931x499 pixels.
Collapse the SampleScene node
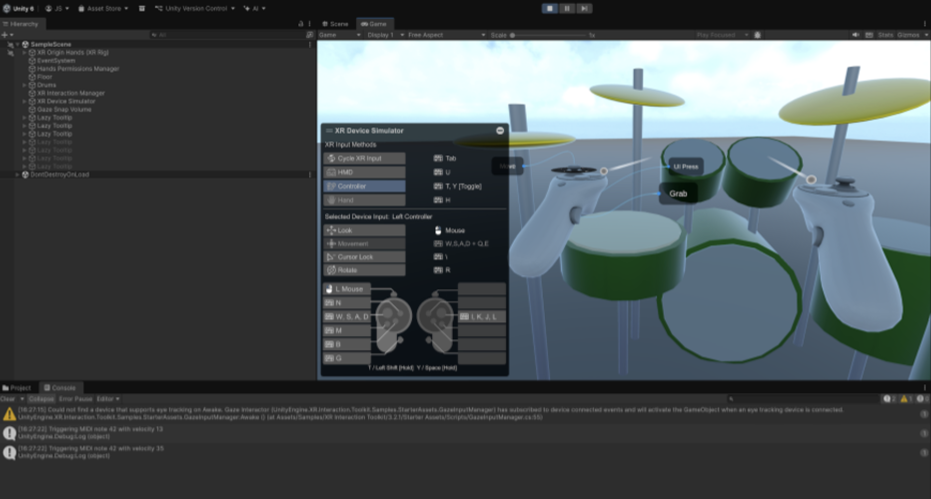pyautogui.click(x=18, y=45)
